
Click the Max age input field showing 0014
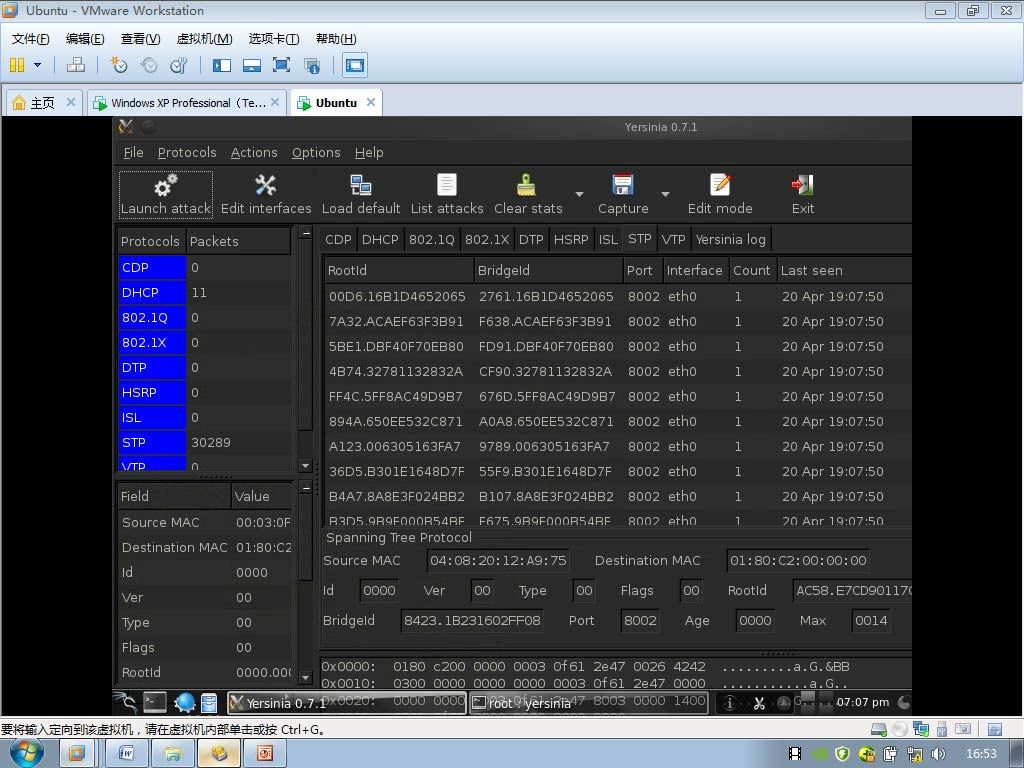coord(871,620)
